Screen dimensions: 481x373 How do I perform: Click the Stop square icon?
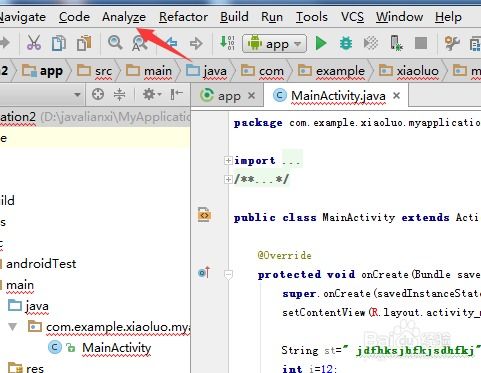tap(421, 43)
